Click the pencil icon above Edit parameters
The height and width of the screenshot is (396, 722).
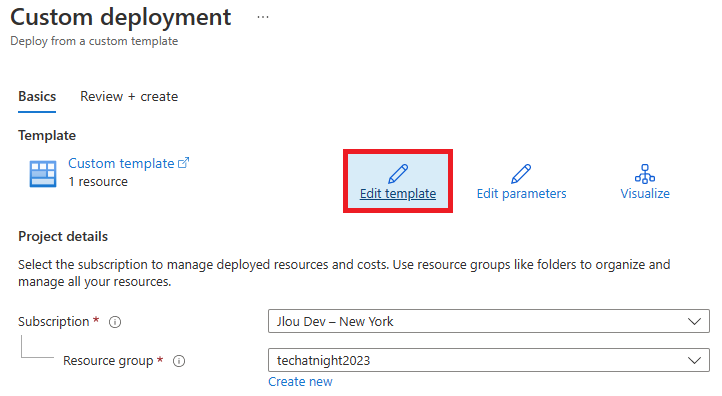(x=521, y=174)
